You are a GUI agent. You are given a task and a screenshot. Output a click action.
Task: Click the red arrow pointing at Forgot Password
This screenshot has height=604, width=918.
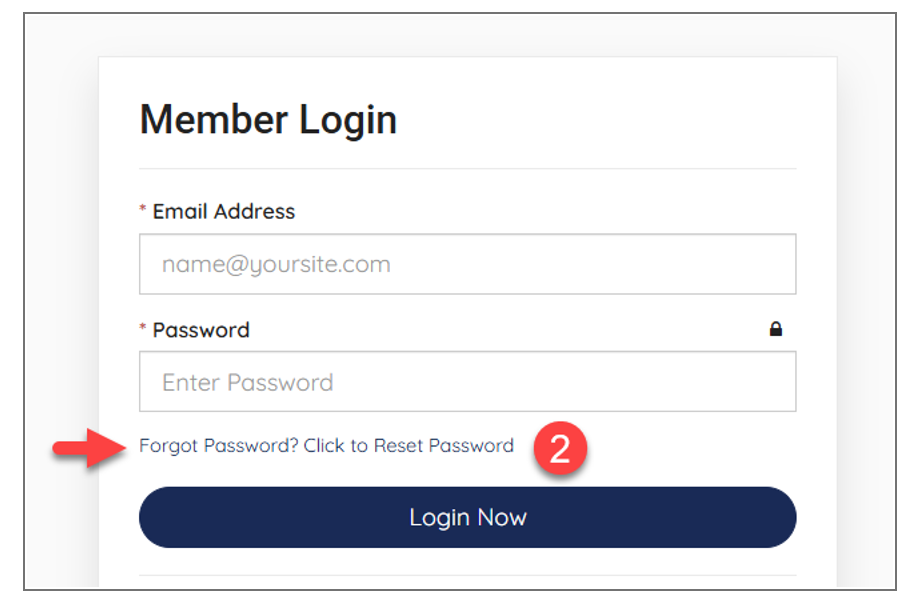[x=89, y=447]
